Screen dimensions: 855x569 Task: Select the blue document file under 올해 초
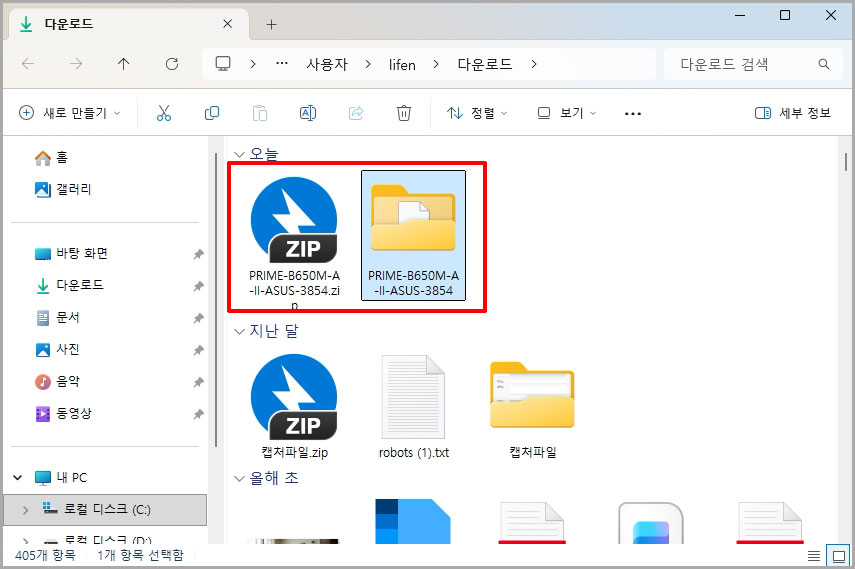click(413, 521)
